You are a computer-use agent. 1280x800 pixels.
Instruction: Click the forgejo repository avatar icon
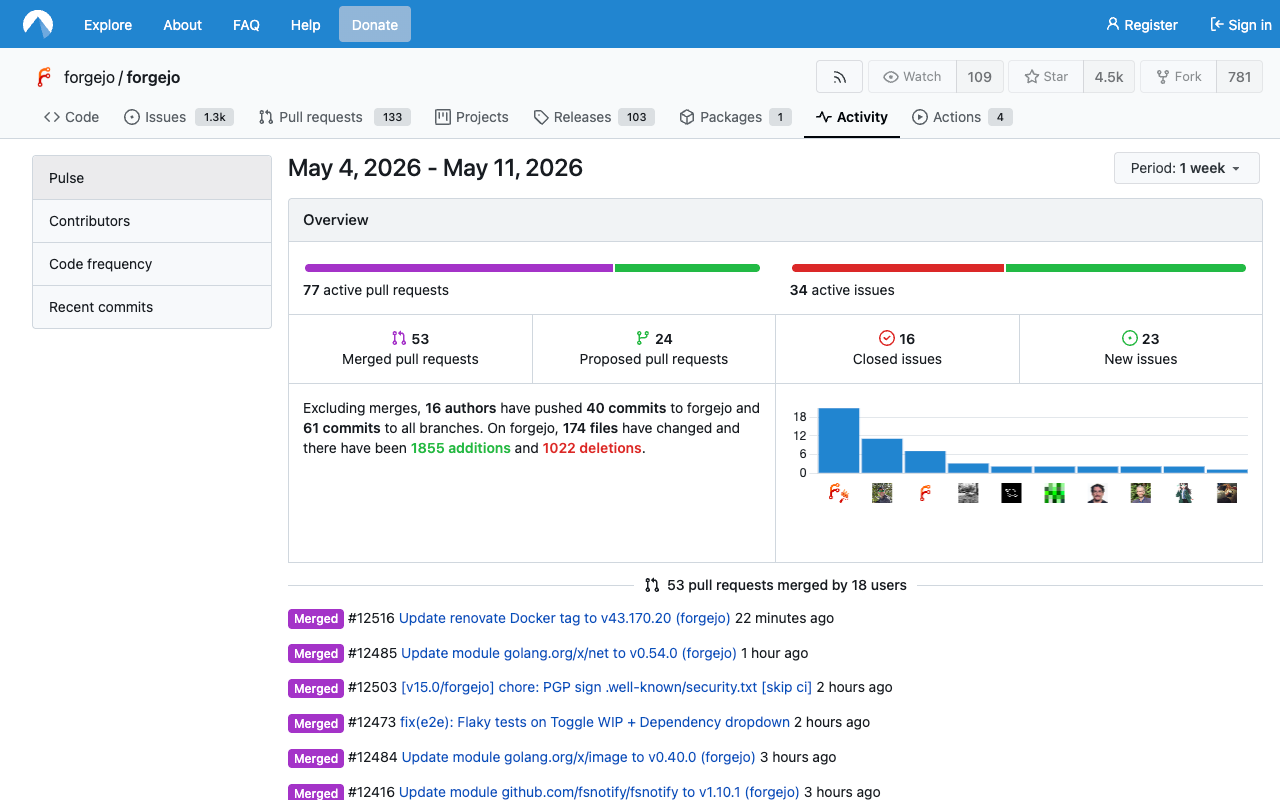pyautogui.click(x=43, y=77)
